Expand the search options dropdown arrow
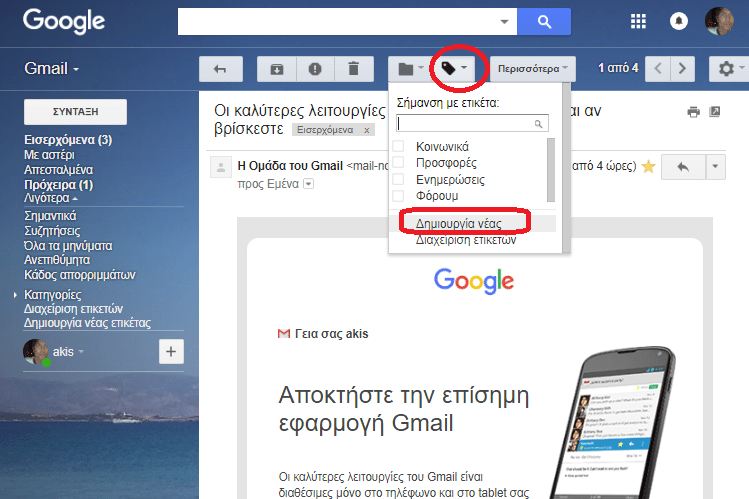 pos(504,21)
